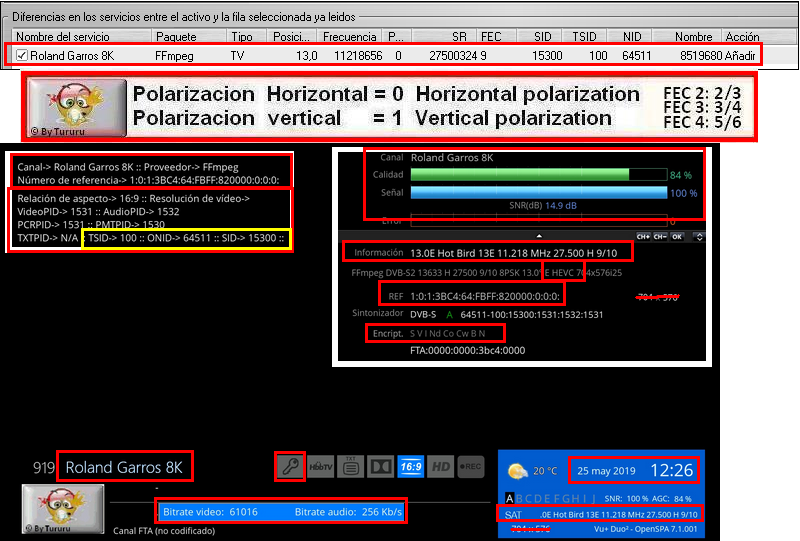Click the highlighted tuner letter 'A'

[x=509, y=498]
